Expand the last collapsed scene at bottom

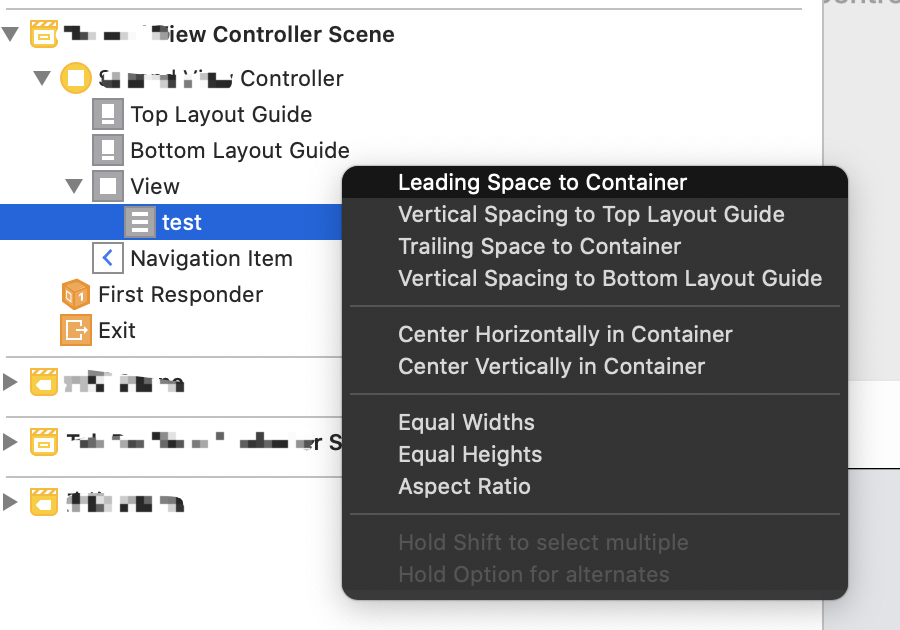coord(11,501)
